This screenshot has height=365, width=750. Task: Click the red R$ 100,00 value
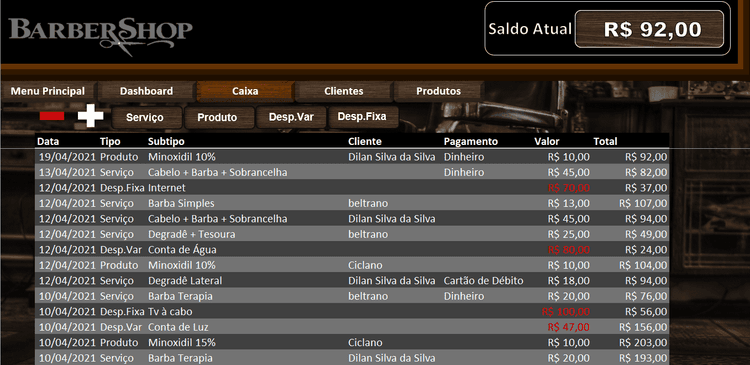(x=566, y=312)
